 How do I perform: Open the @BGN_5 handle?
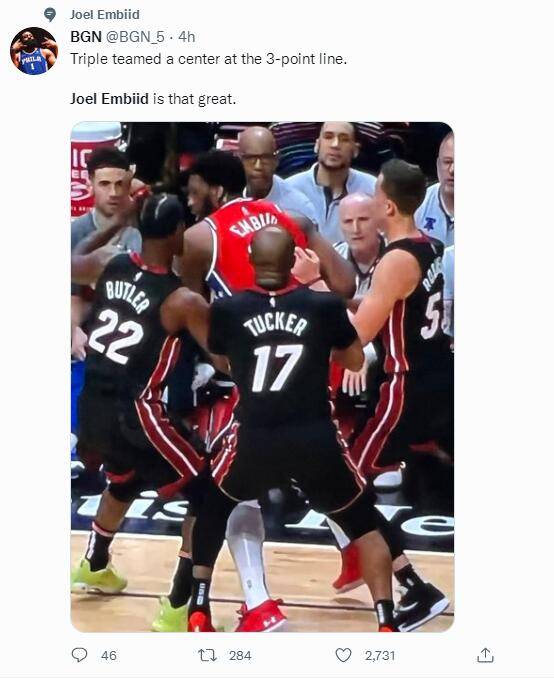[135, 37]
